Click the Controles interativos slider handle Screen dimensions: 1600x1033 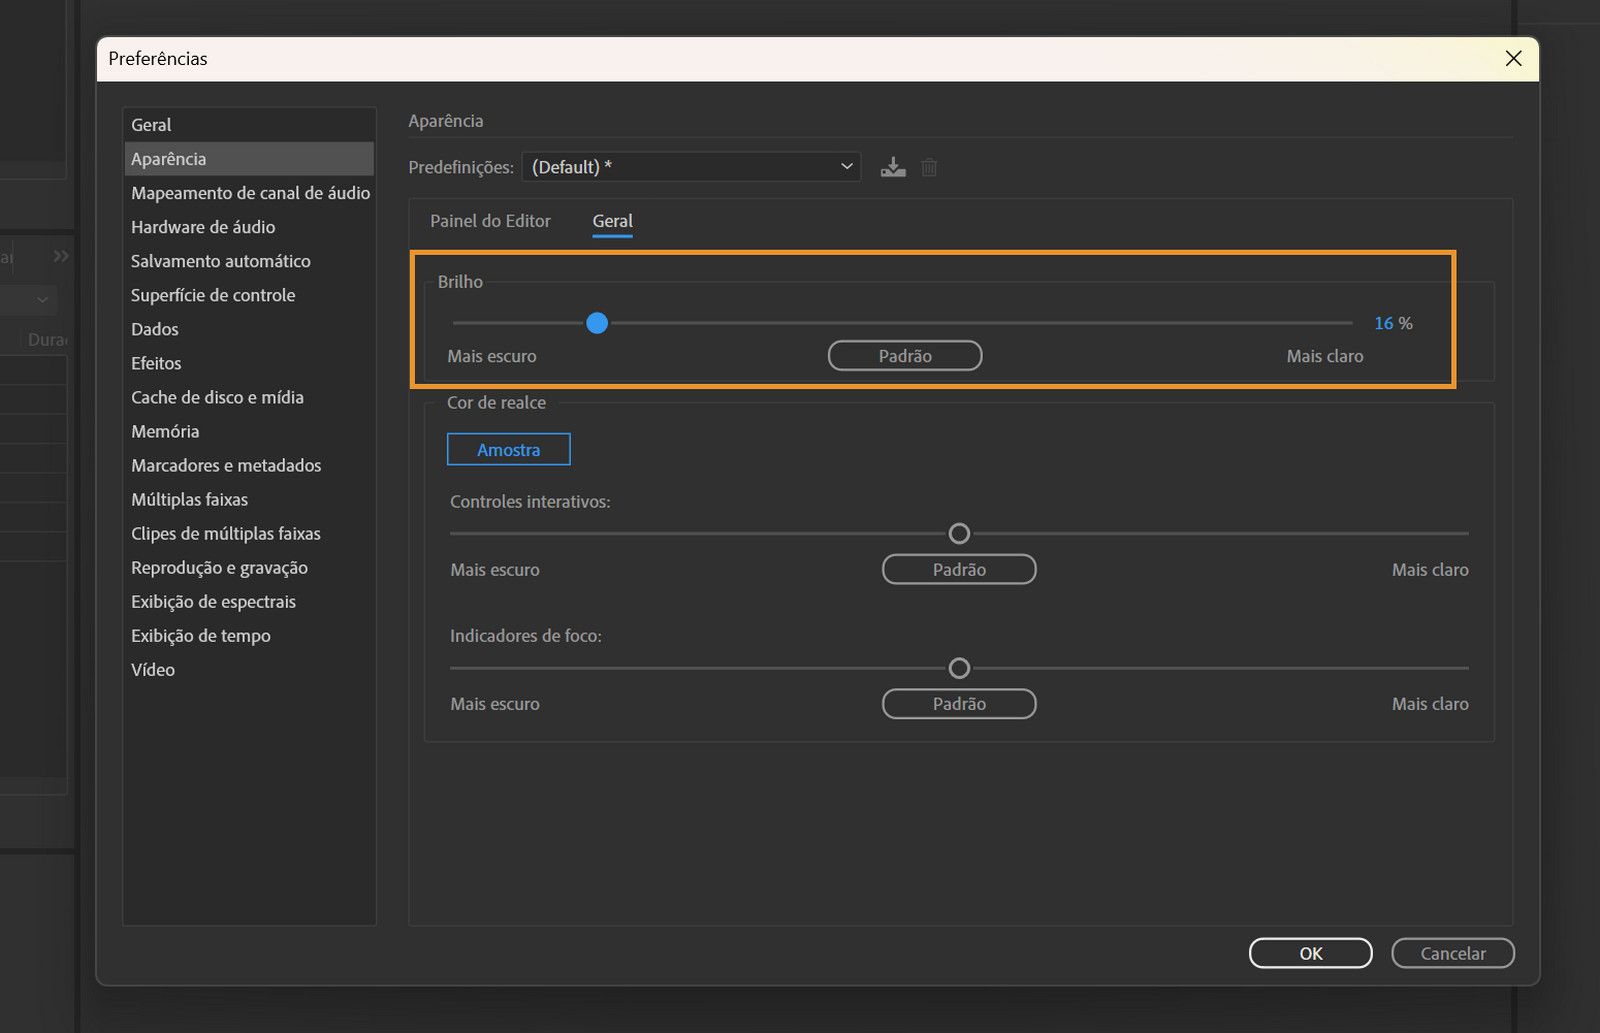[959, 534]
